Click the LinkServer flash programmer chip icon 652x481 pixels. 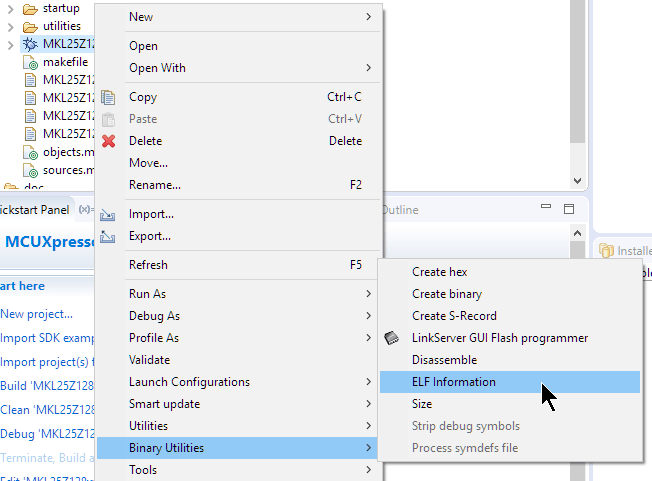tap(391, 338)
